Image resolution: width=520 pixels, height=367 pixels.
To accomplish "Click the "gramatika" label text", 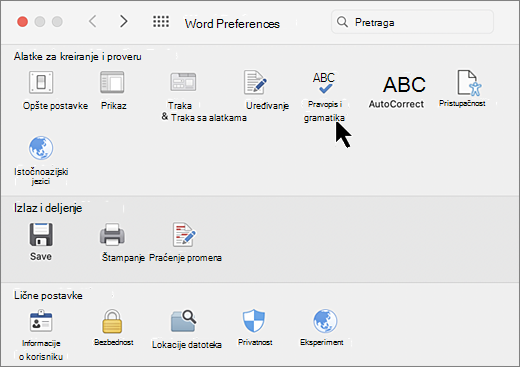I will coord(324,118).
